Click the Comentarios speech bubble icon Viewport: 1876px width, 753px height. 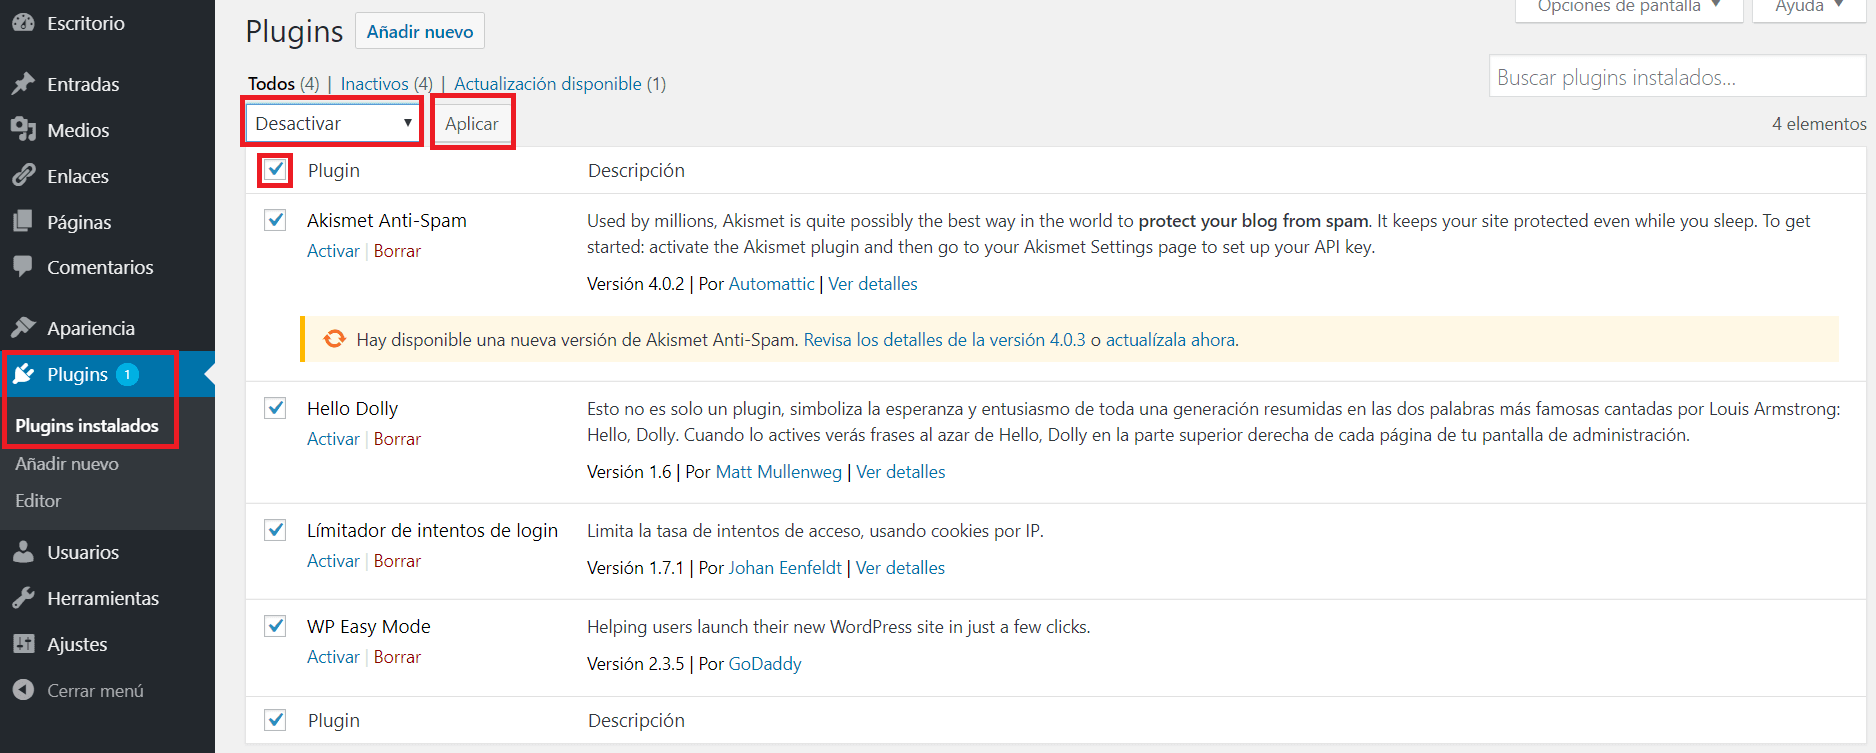pos(23,267)
